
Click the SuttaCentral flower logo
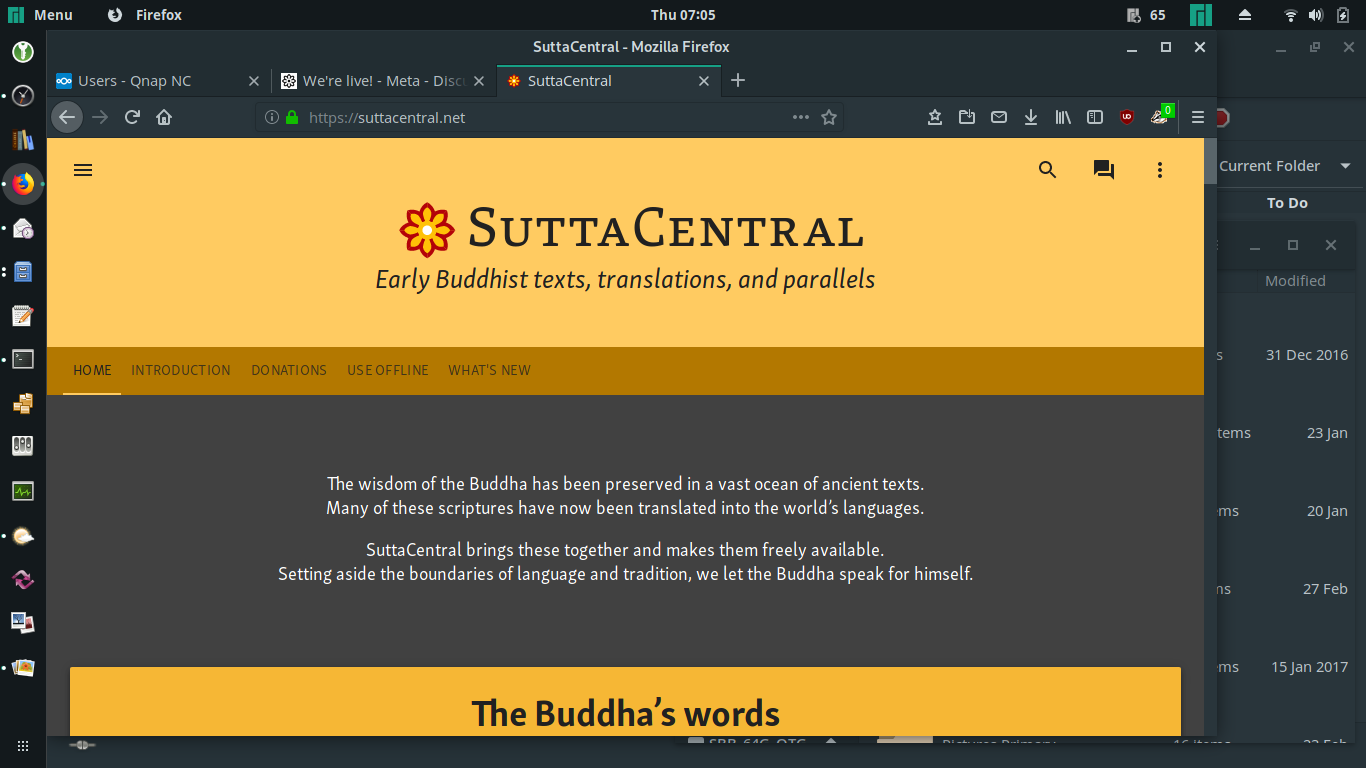pos(427,230)
